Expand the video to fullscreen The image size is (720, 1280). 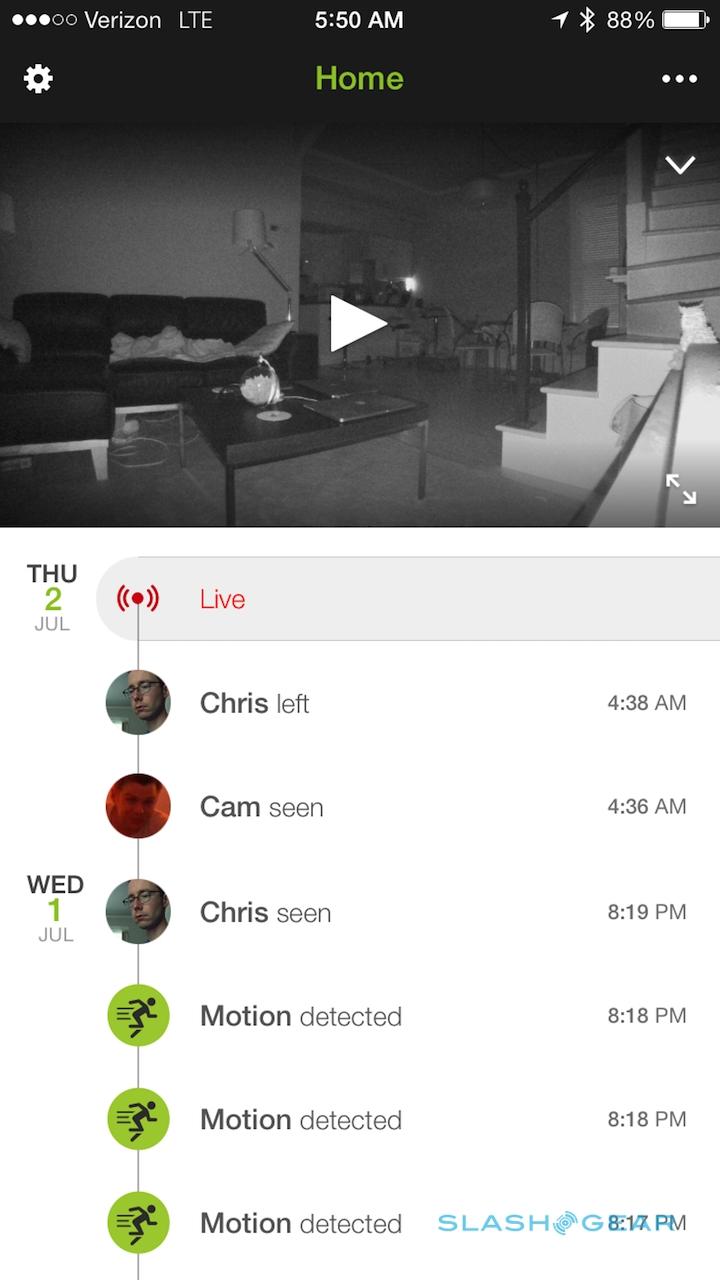681,489
